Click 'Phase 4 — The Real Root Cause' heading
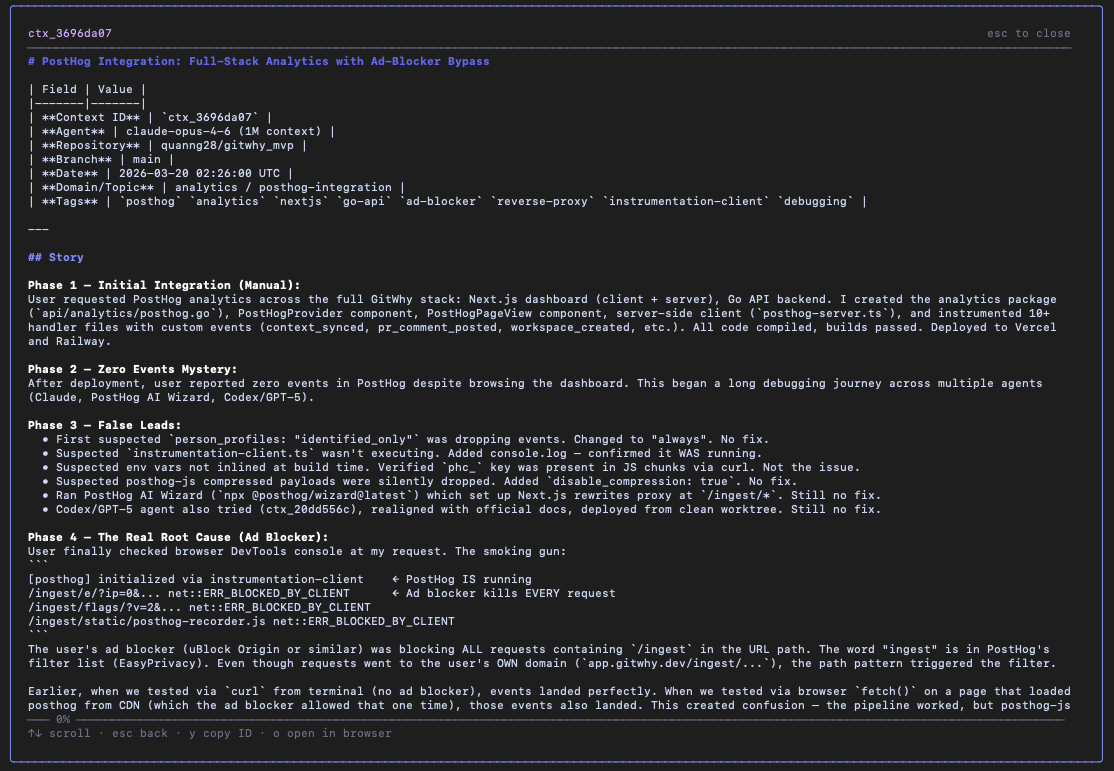The width and height of the screenshot is (1114, 771). [178, 537]
